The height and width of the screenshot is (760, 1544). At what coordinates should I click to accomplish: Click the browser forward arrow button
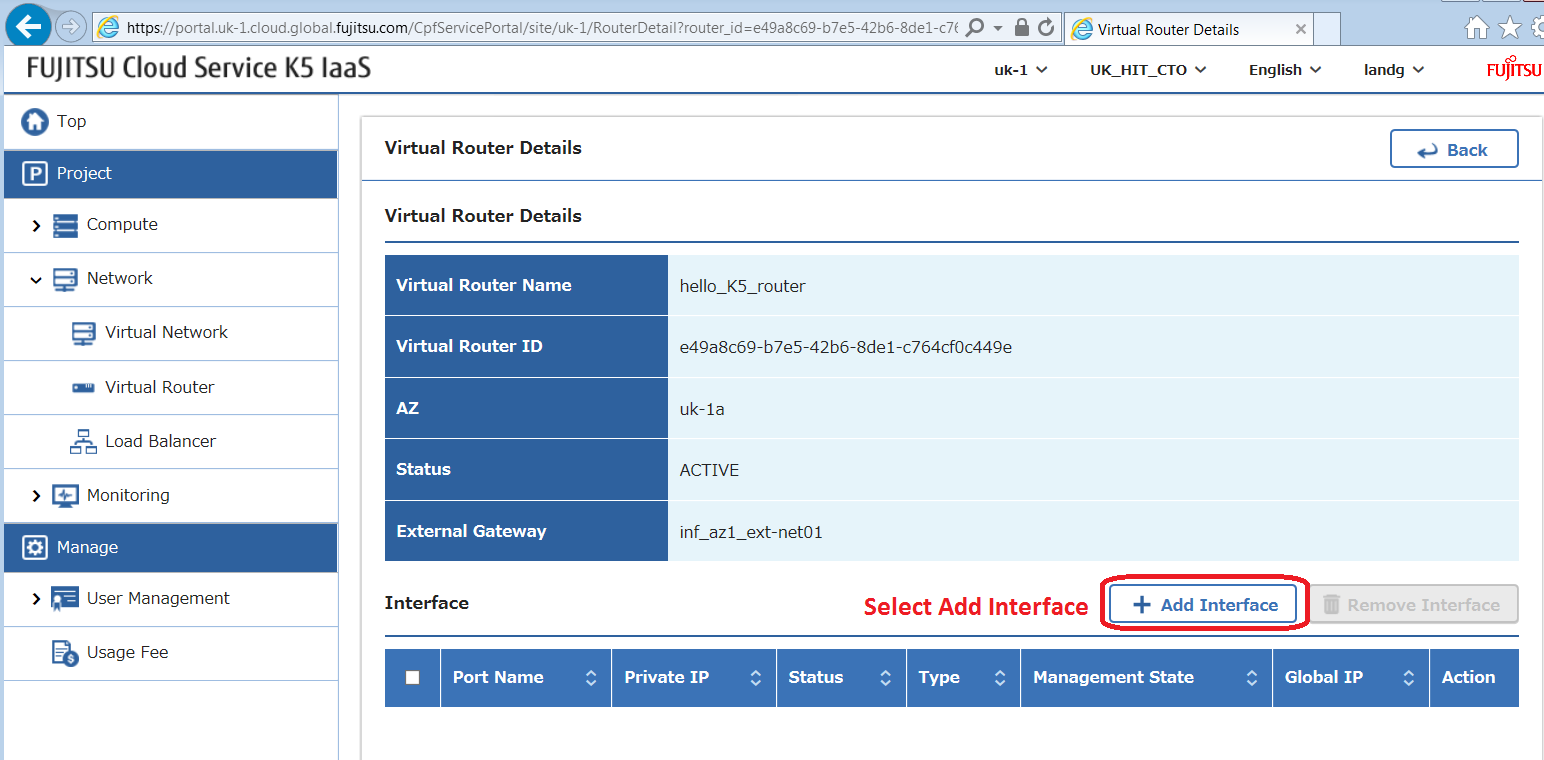[70, 27]
